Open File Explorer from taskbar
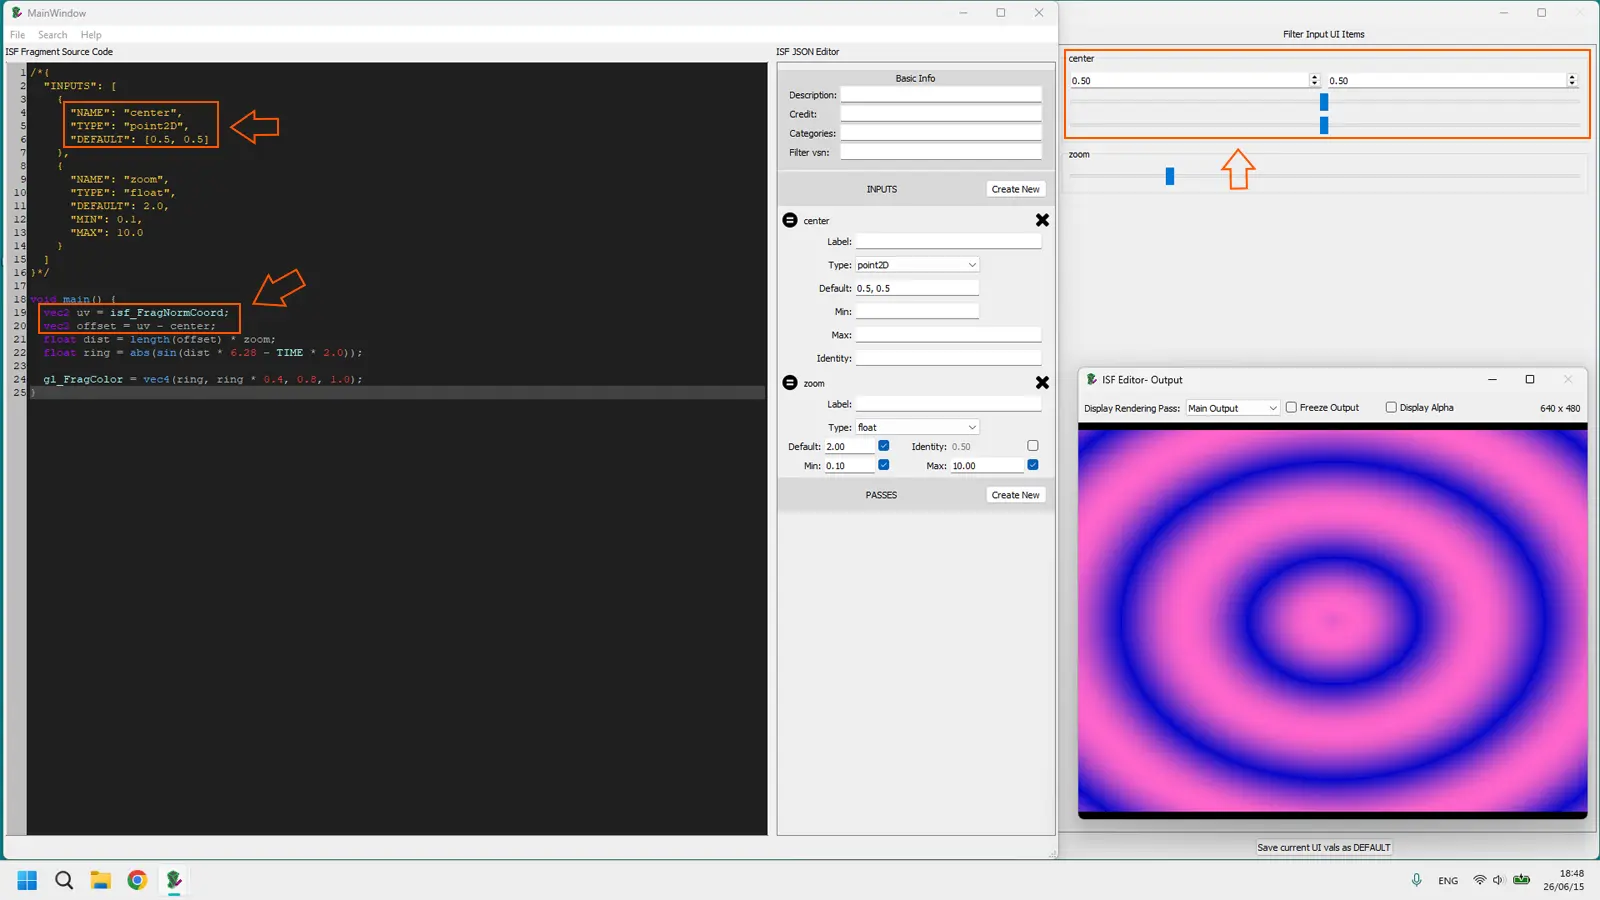1600x900 pixels. click(101, 880)
